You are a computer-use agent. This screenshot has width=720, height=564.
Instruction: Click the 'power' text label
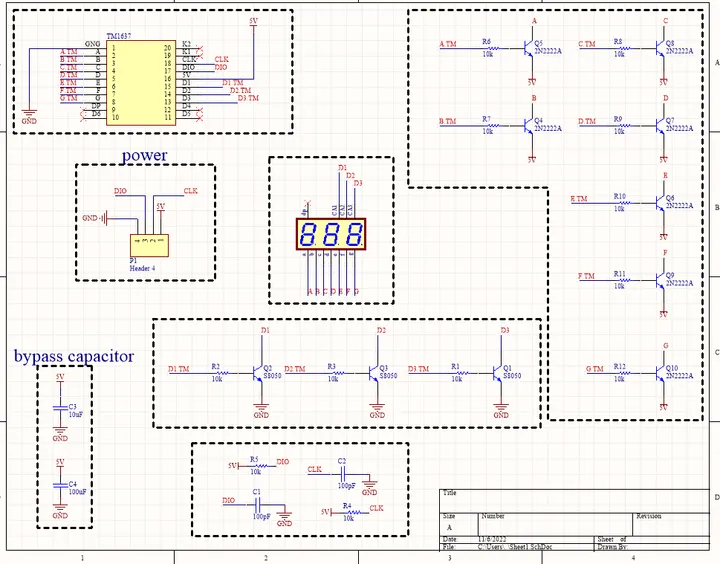[144, 155]
